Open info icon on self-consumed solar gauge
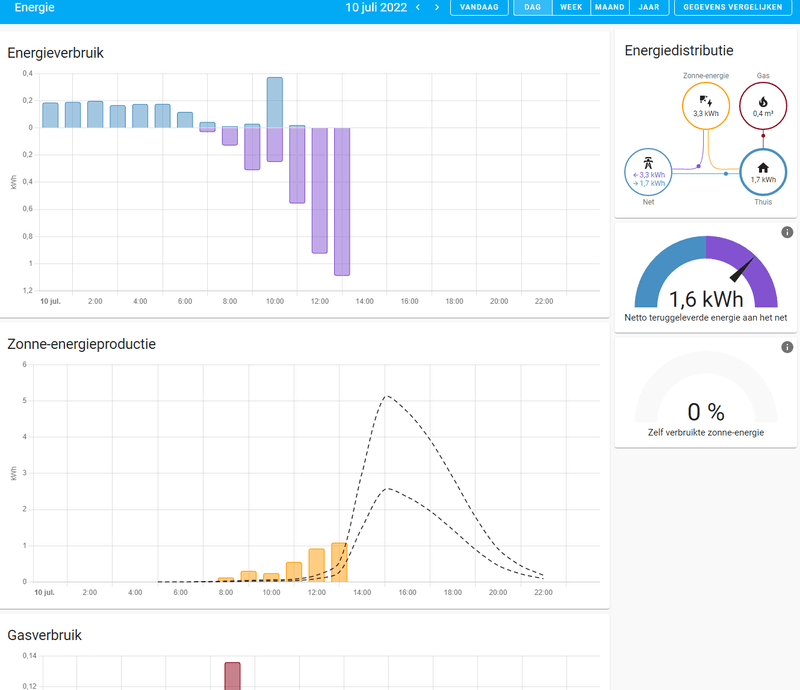This screenshot has height=690, width=800. click(x=787, y=347)
